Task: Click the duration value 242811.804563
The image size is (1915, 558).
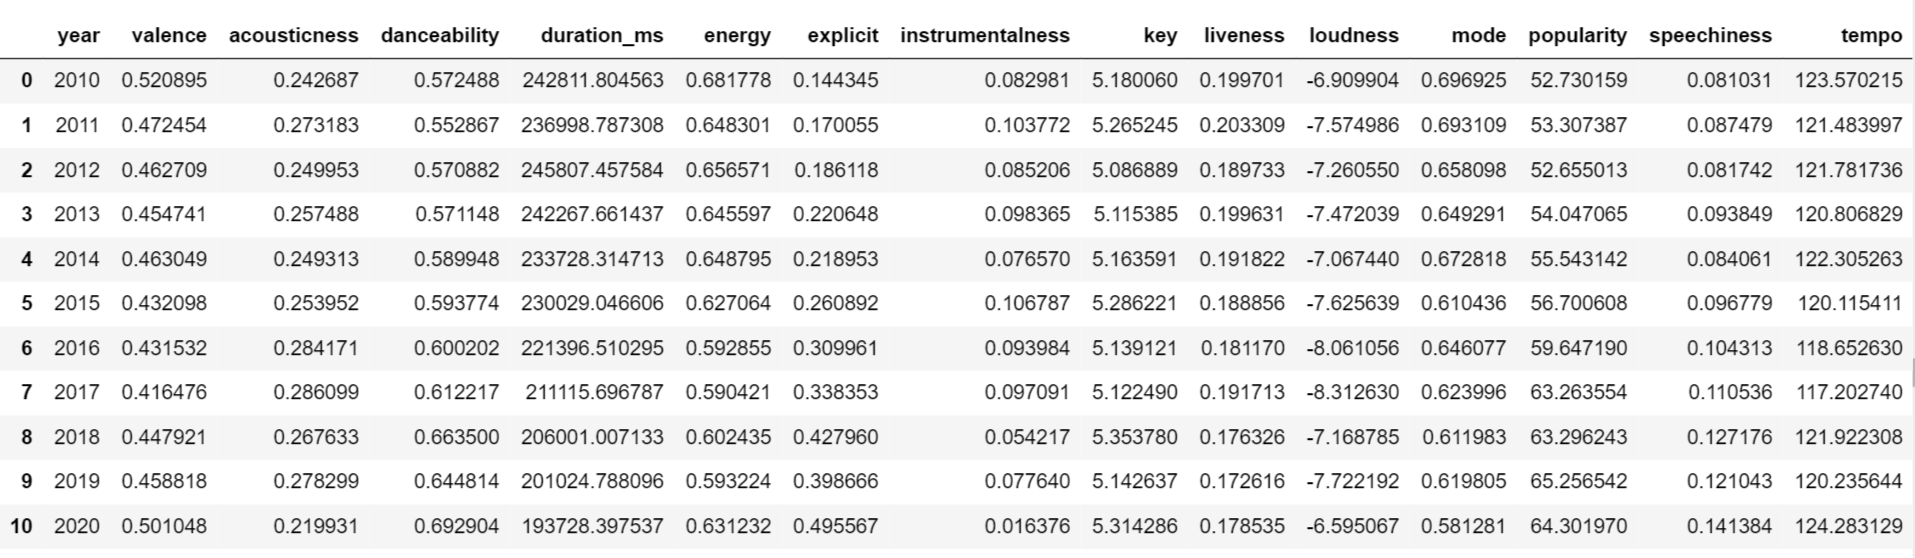Action: coord(592,81)
